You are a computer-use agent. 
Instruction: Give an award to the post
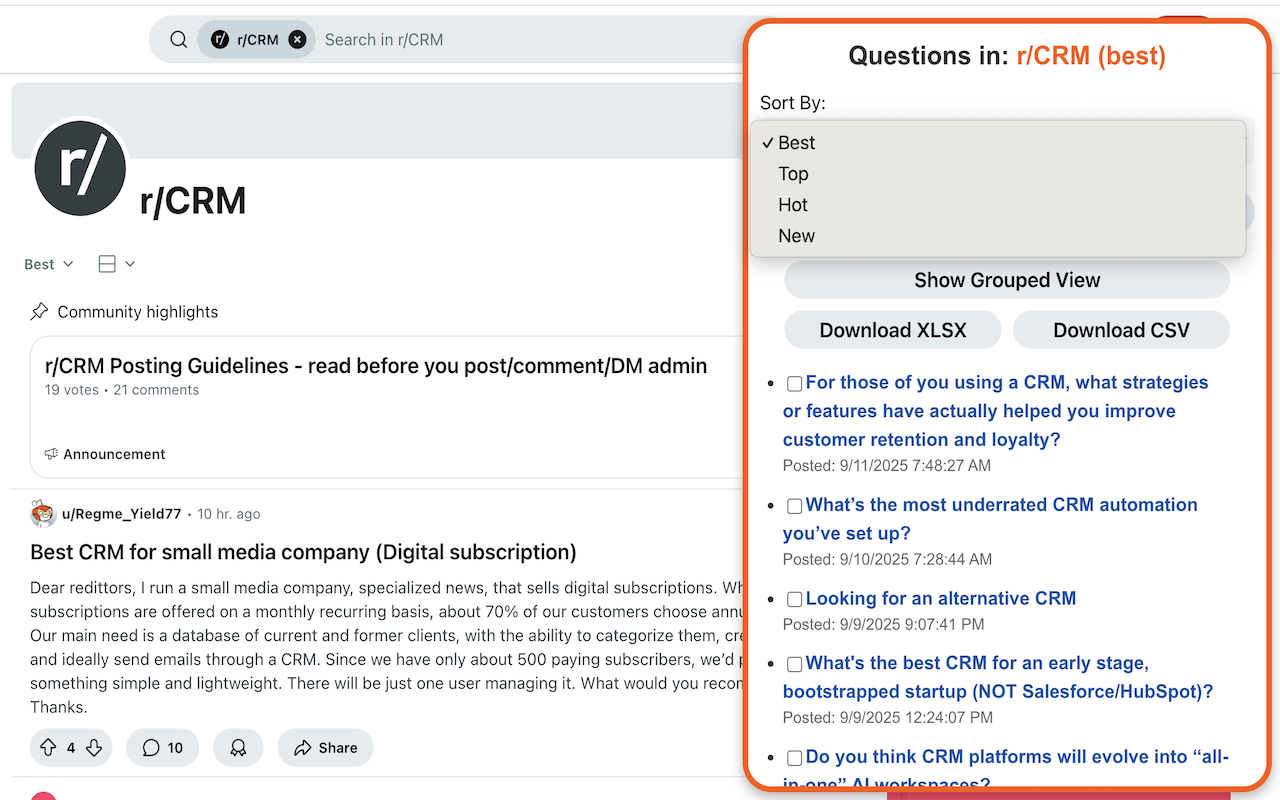tap(238, 748)
